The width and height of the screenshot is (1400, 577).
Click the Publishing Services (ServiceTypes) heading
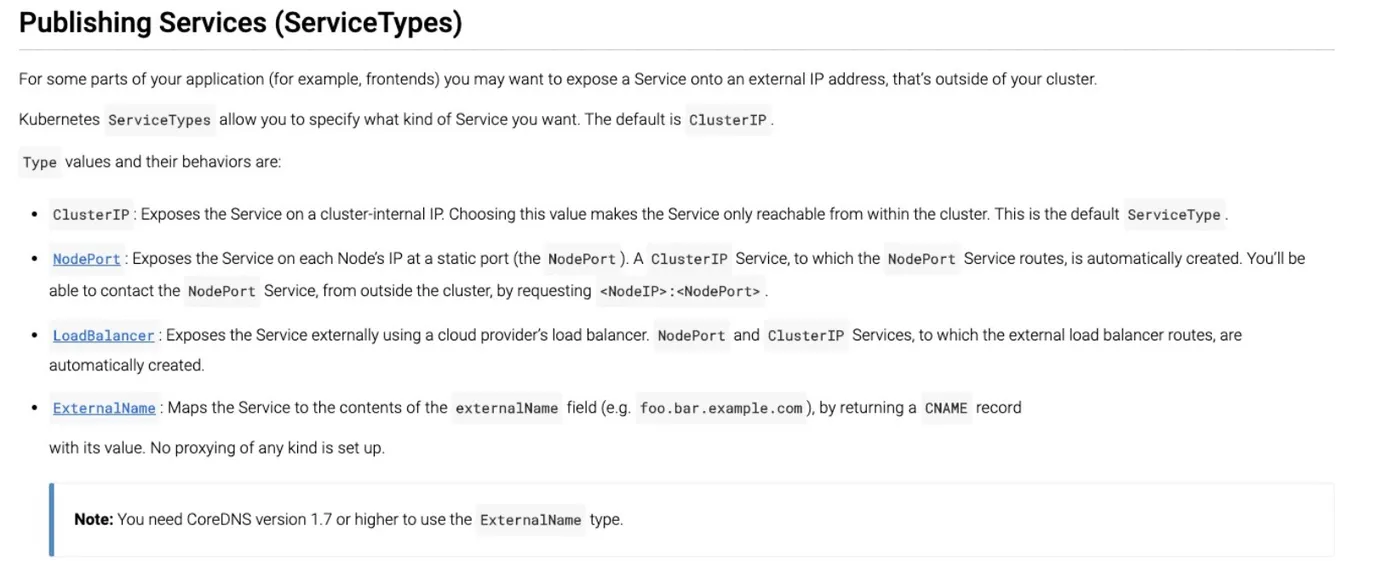pos(240,22)
